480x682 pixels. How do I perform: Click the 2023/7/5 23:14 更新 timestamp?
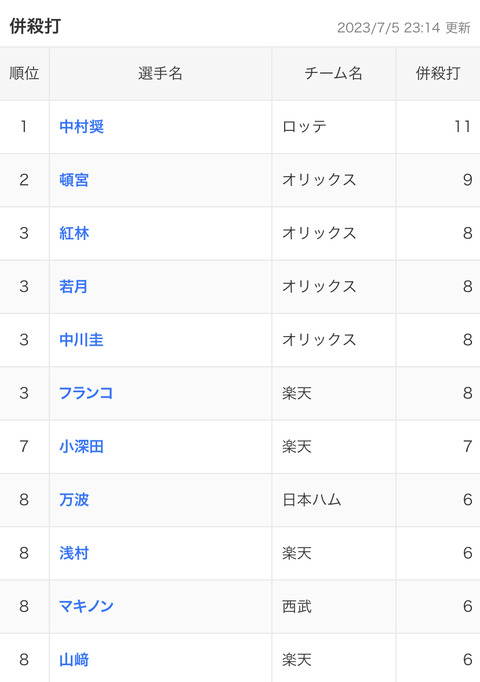point(403,28)
